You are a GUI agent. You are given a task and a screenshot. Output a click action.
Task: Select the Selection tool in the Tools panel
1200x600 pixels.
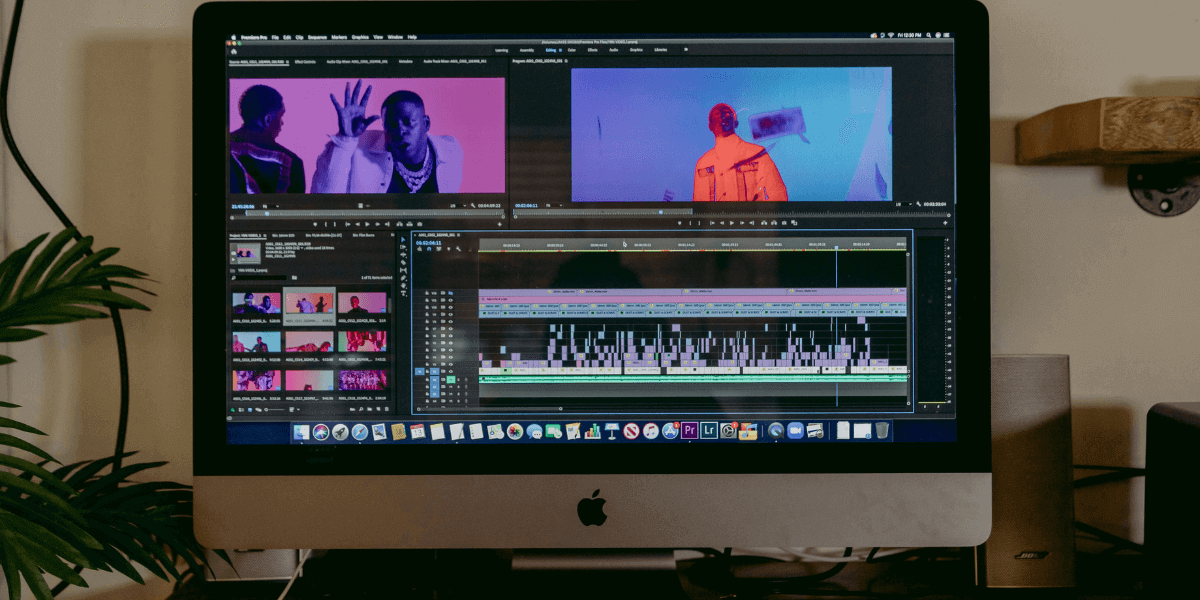(403, 240)
